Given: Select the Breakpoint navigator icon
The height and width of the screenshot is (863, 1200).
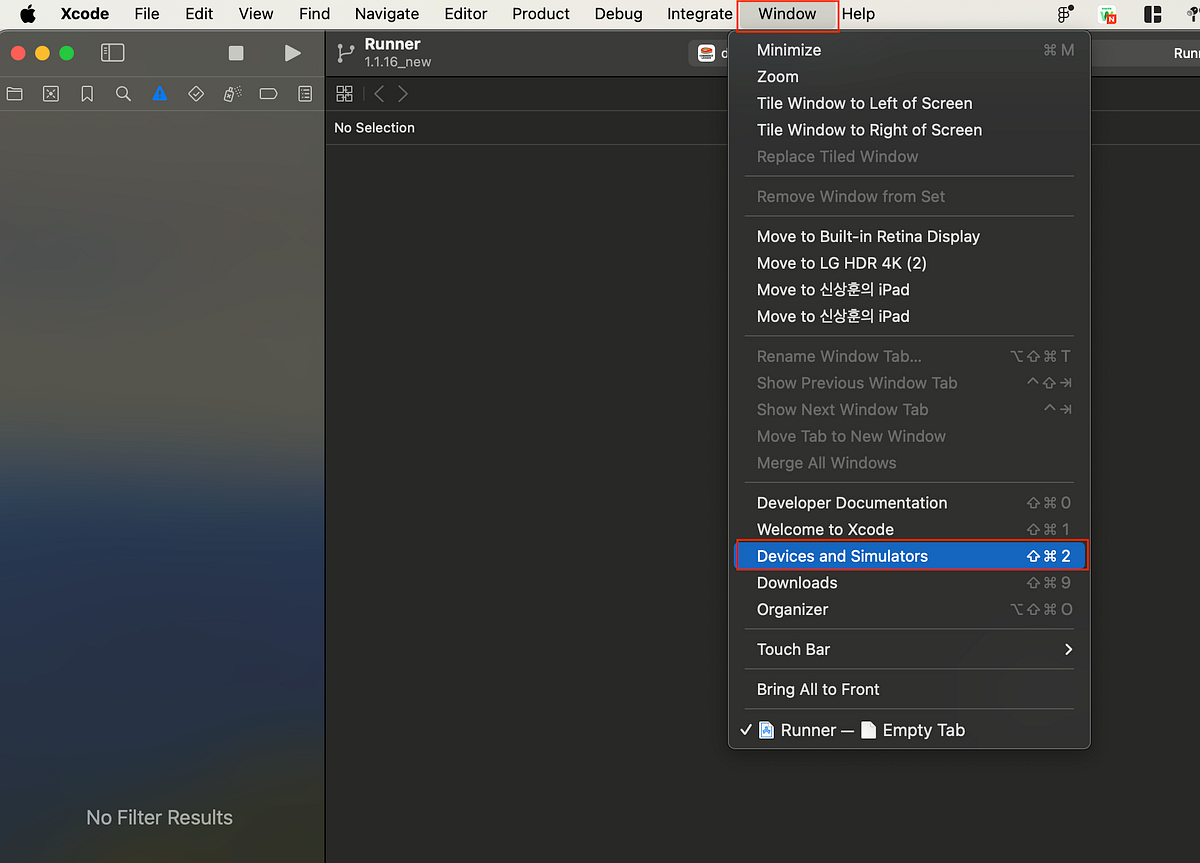Looking at the screenshot, I should pos(268,93).
